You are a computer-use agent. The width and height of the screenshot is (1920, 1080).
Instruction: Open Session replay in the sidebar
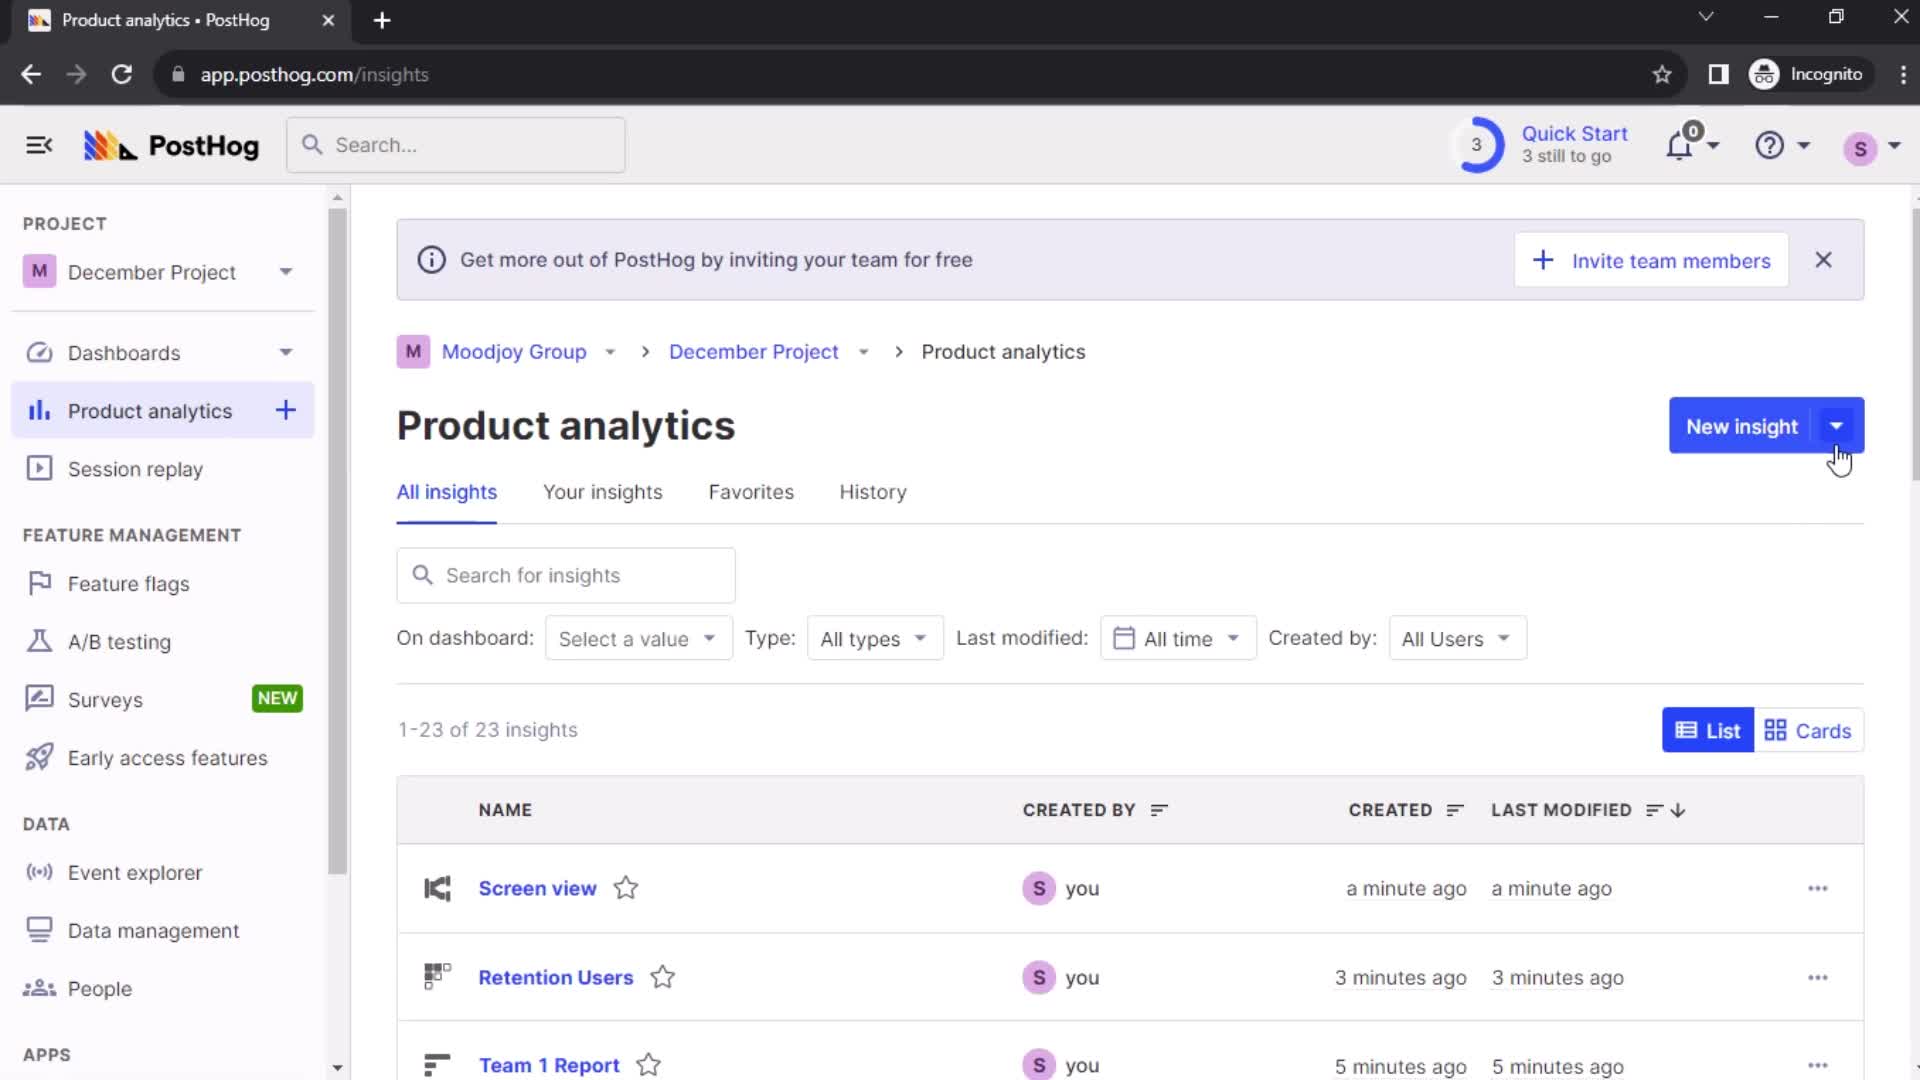click(x=162, y=469)
